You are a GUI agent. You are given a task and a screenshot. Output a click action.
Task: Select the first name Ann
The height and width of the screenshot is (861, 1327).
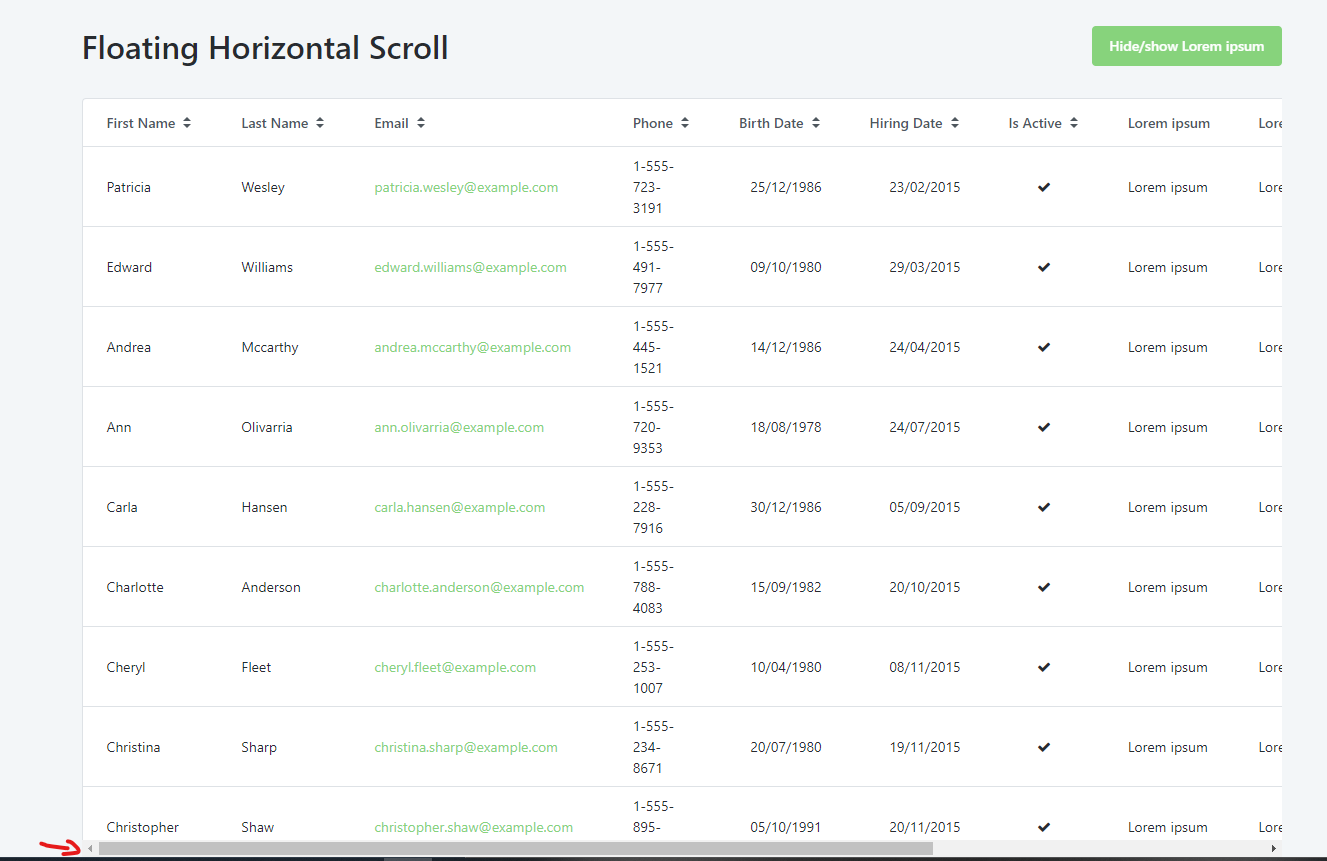coord(119,427)
